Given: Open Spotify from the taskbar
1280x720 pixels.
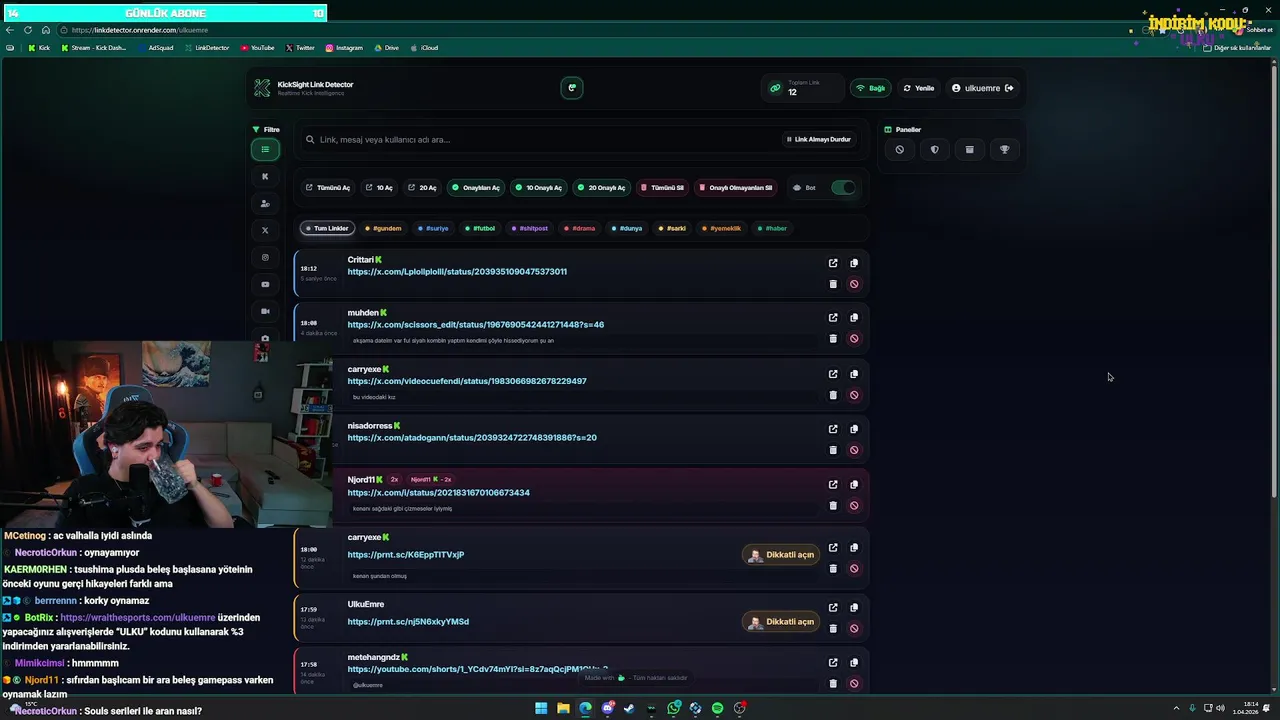Looking at the screenshot, I should click(x=717, y=708).
